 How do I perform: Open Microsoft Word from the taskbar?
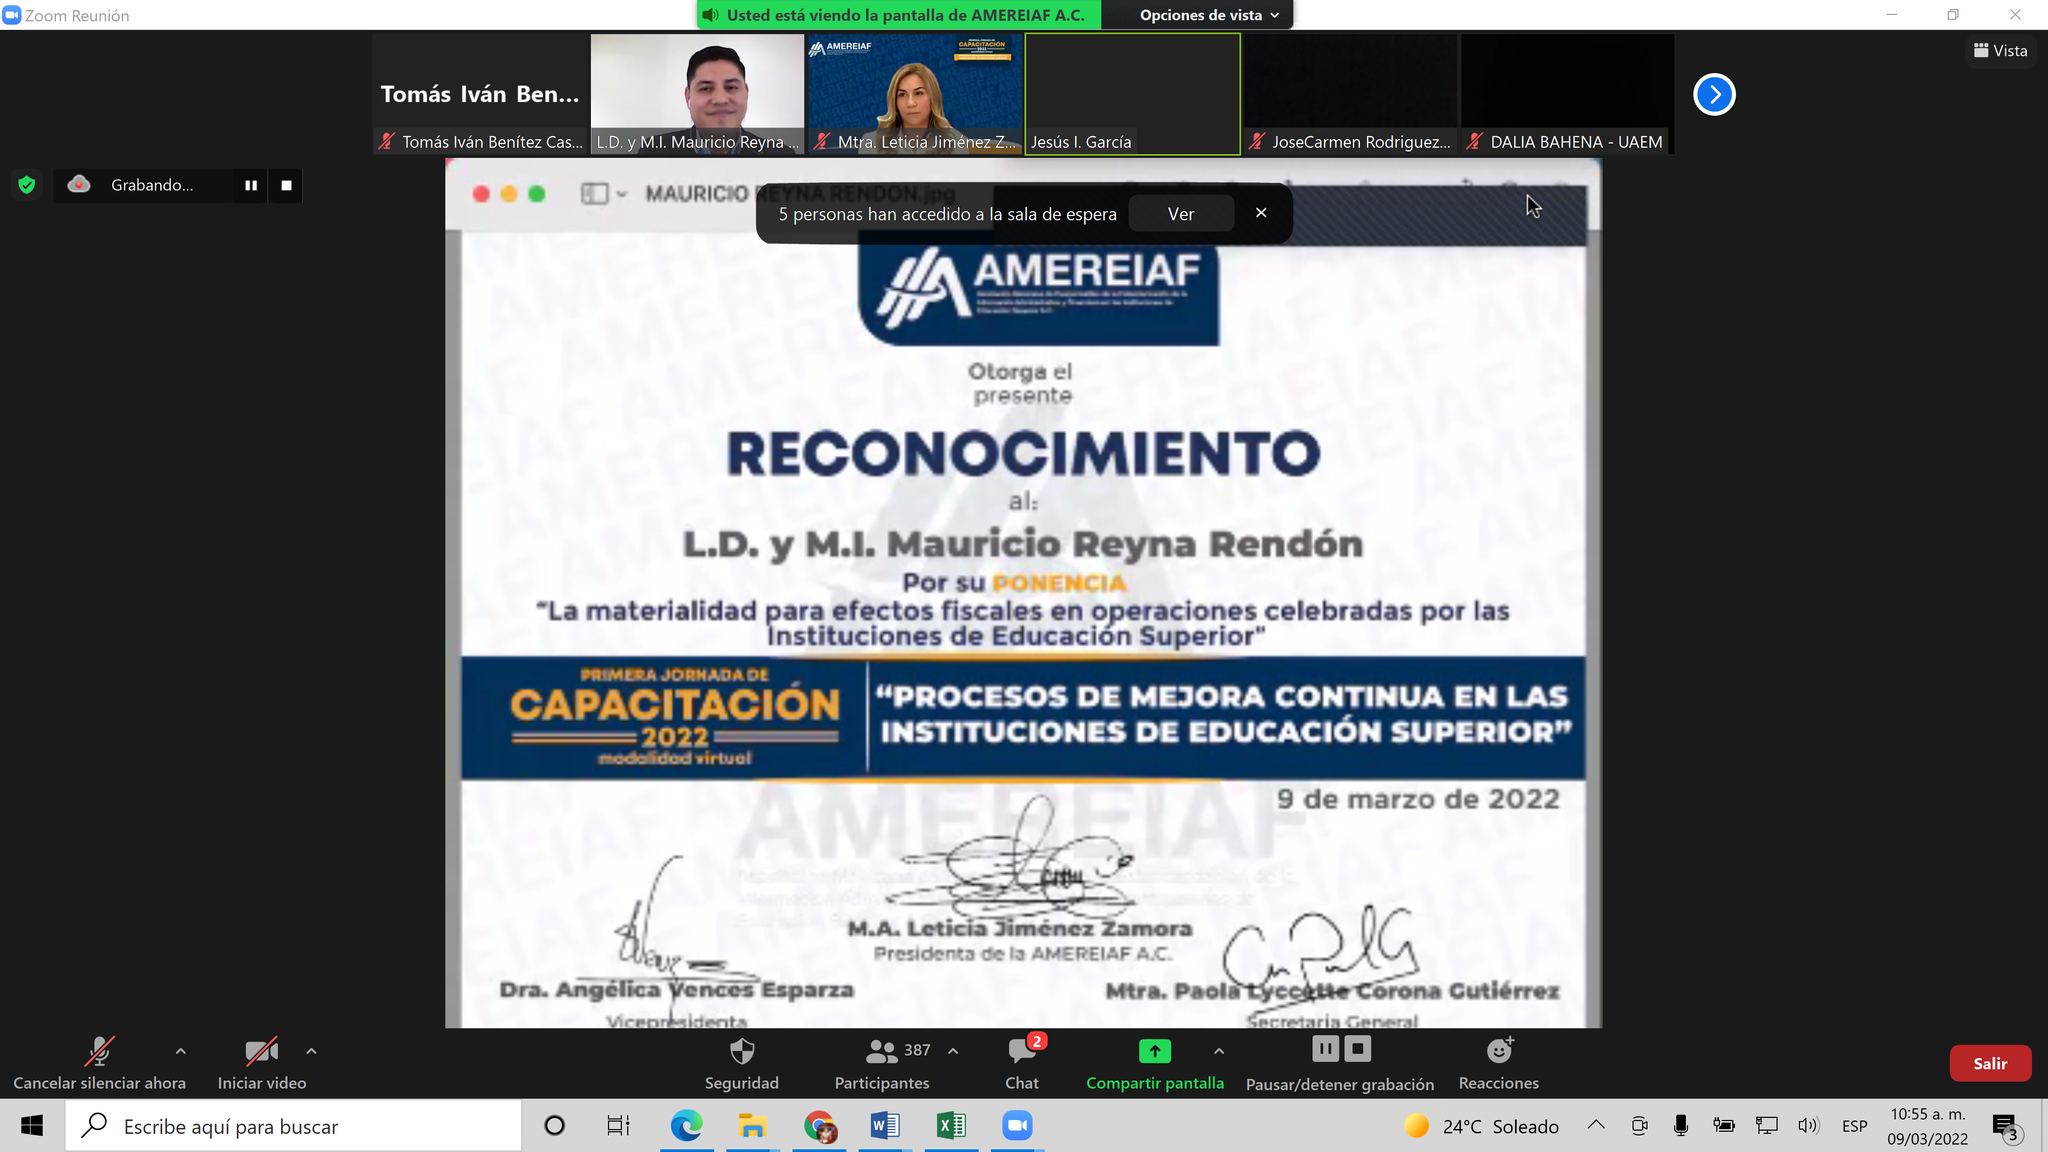pyautogui.click(x=885, y=1126)
